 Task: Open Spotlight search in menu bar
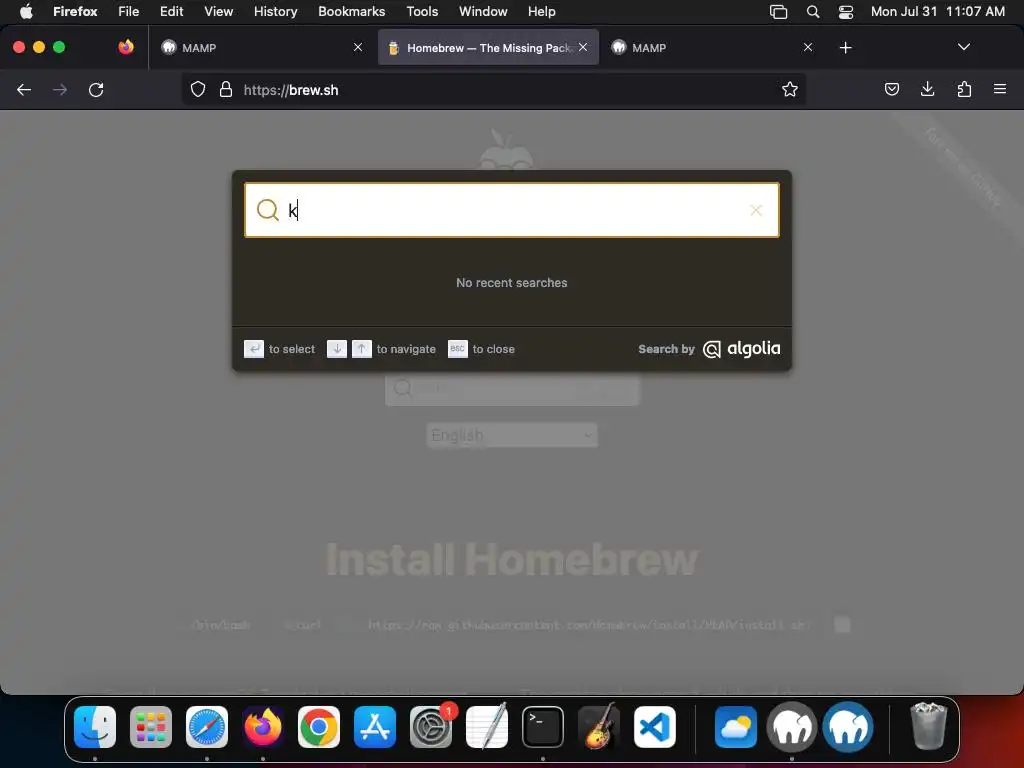(812, 11)
